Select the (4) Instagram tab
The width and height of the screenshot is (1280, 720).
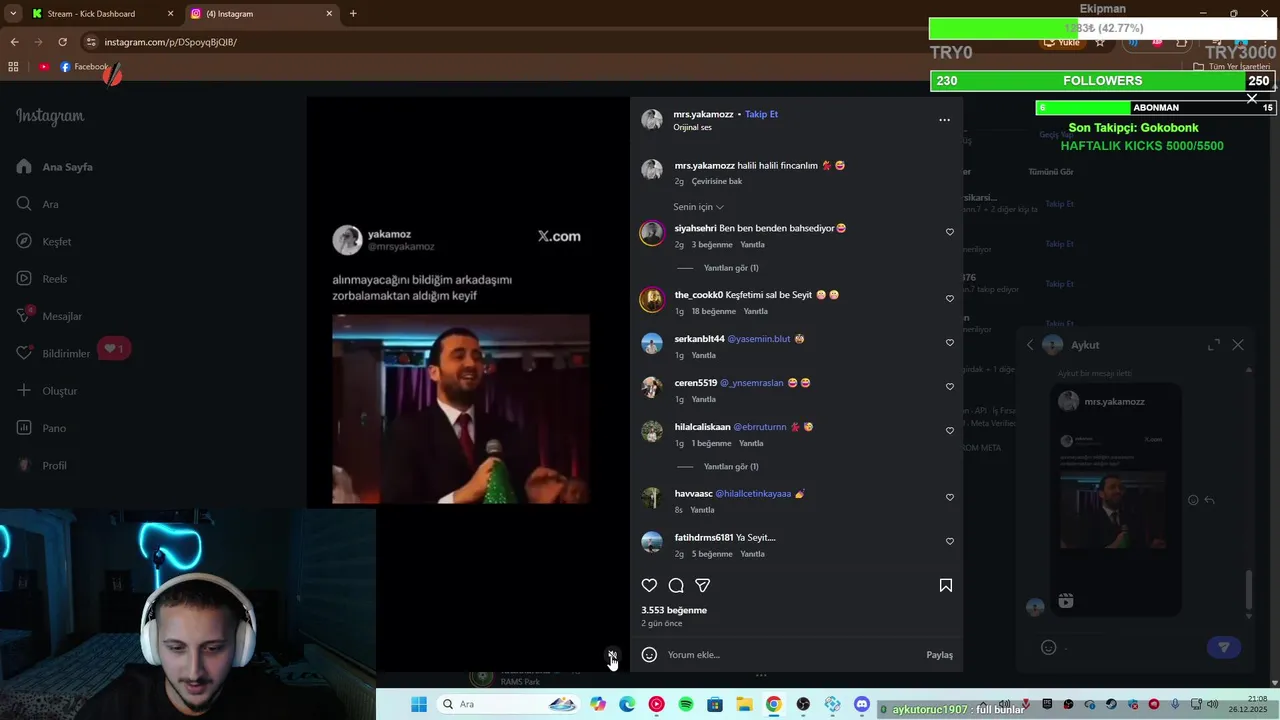262,14
